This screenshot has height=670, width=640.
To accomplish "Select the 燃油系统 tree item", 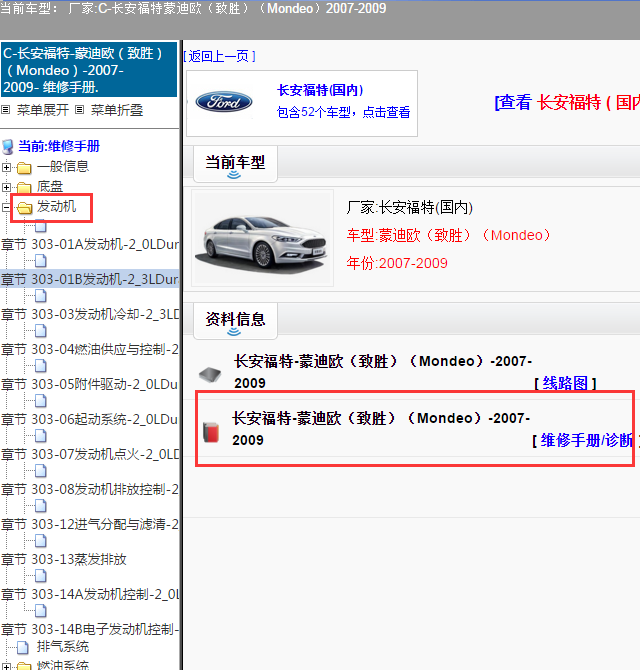I will coord(63,666).
